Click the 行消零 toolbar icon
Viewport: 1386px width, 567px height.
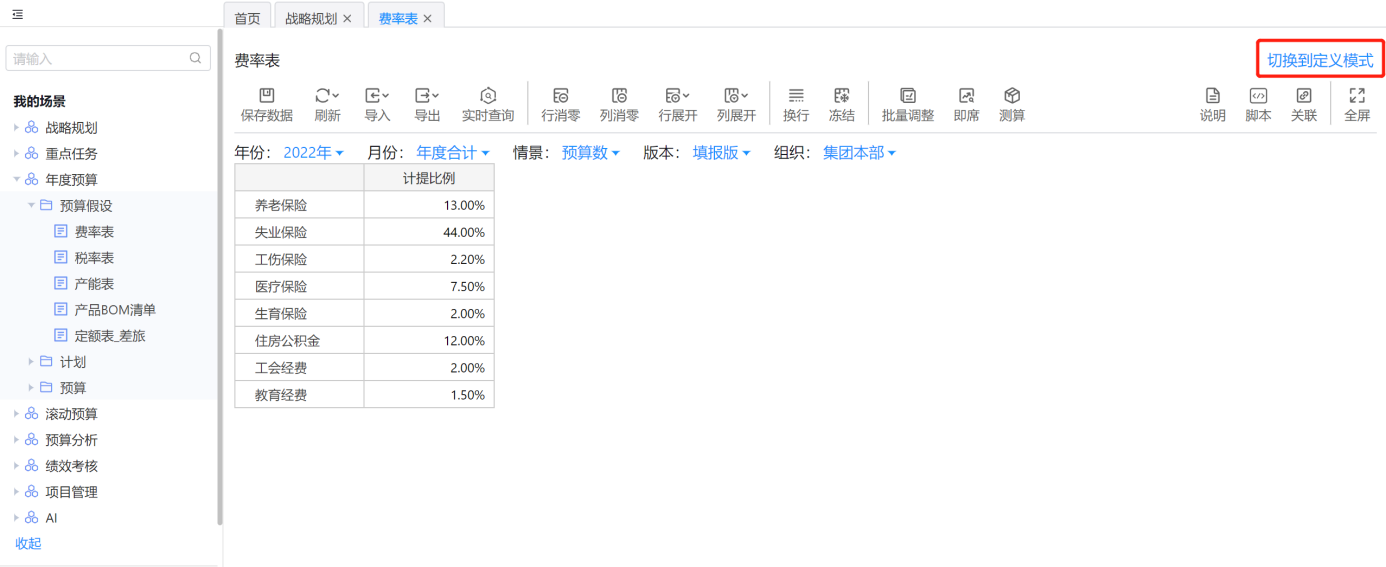point(561,96)
